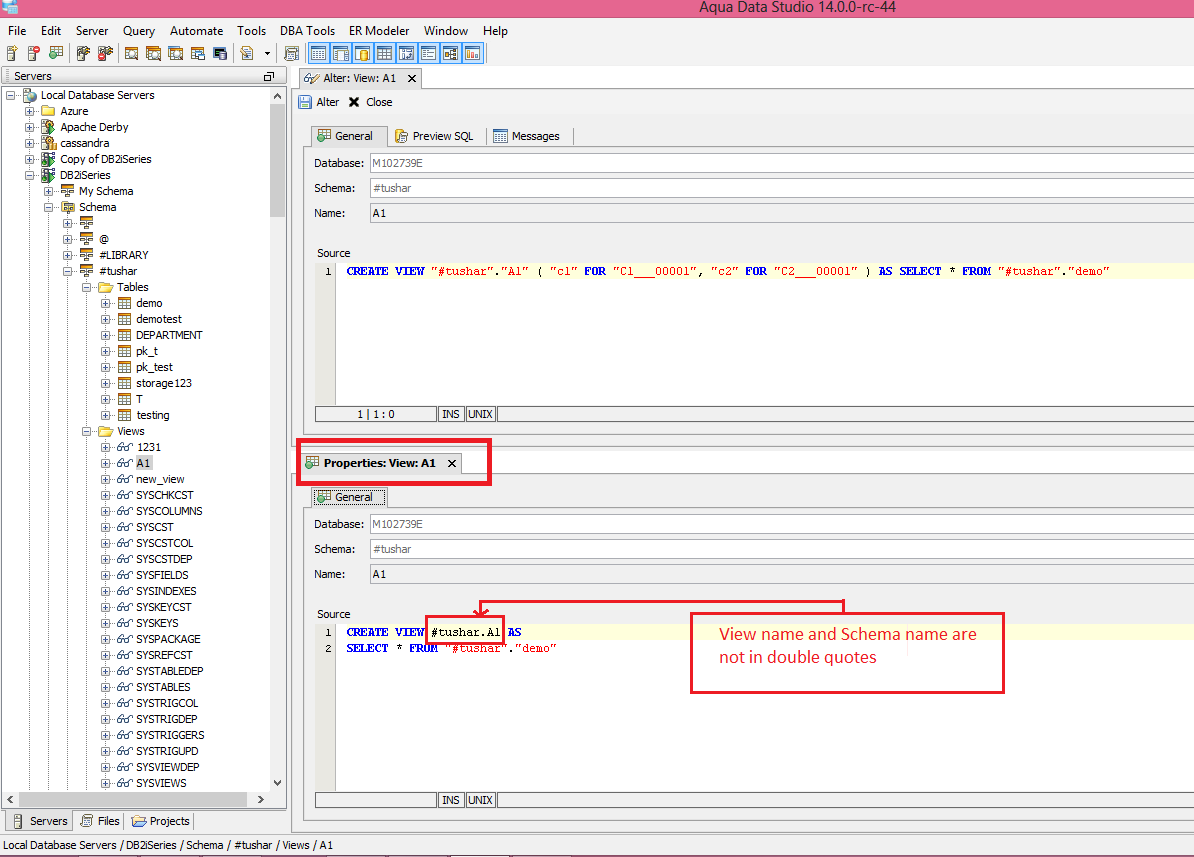This screenshot has width=1194, height=857.
Task: Collapse the #tushar schema node
Action: coord(68,271)
